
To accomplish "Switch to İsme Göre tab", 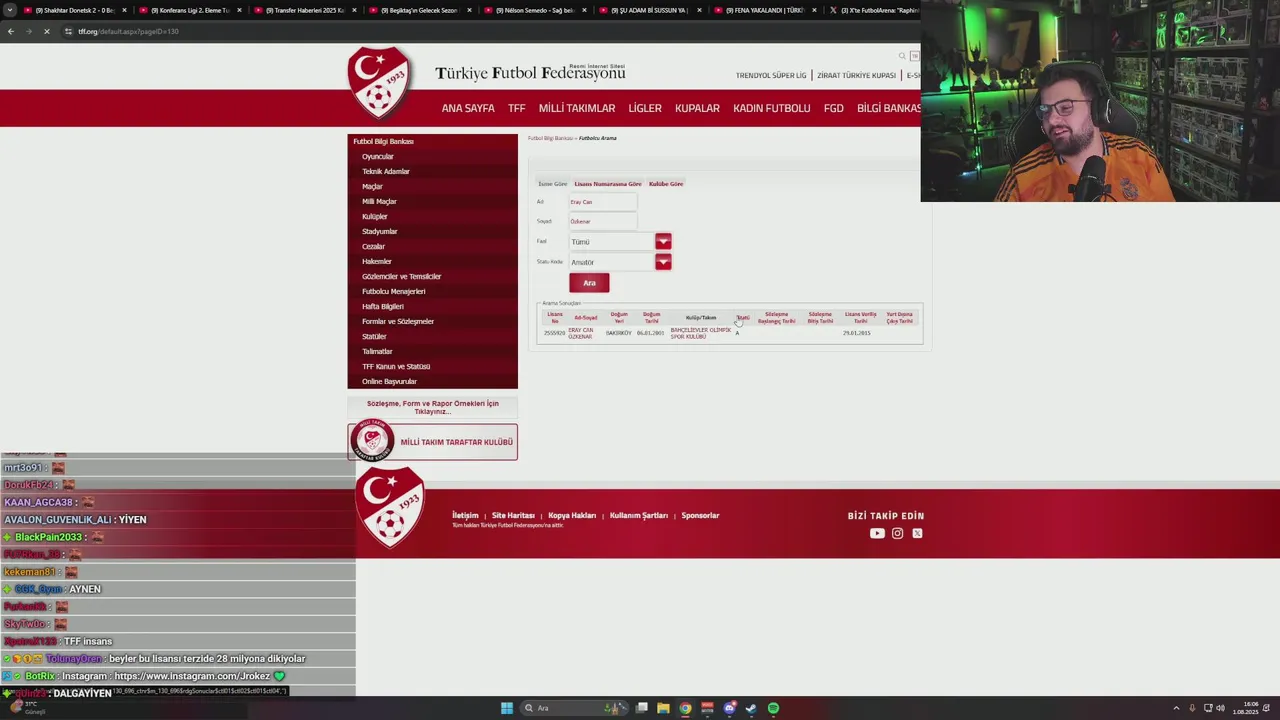I will pos(553,184).
